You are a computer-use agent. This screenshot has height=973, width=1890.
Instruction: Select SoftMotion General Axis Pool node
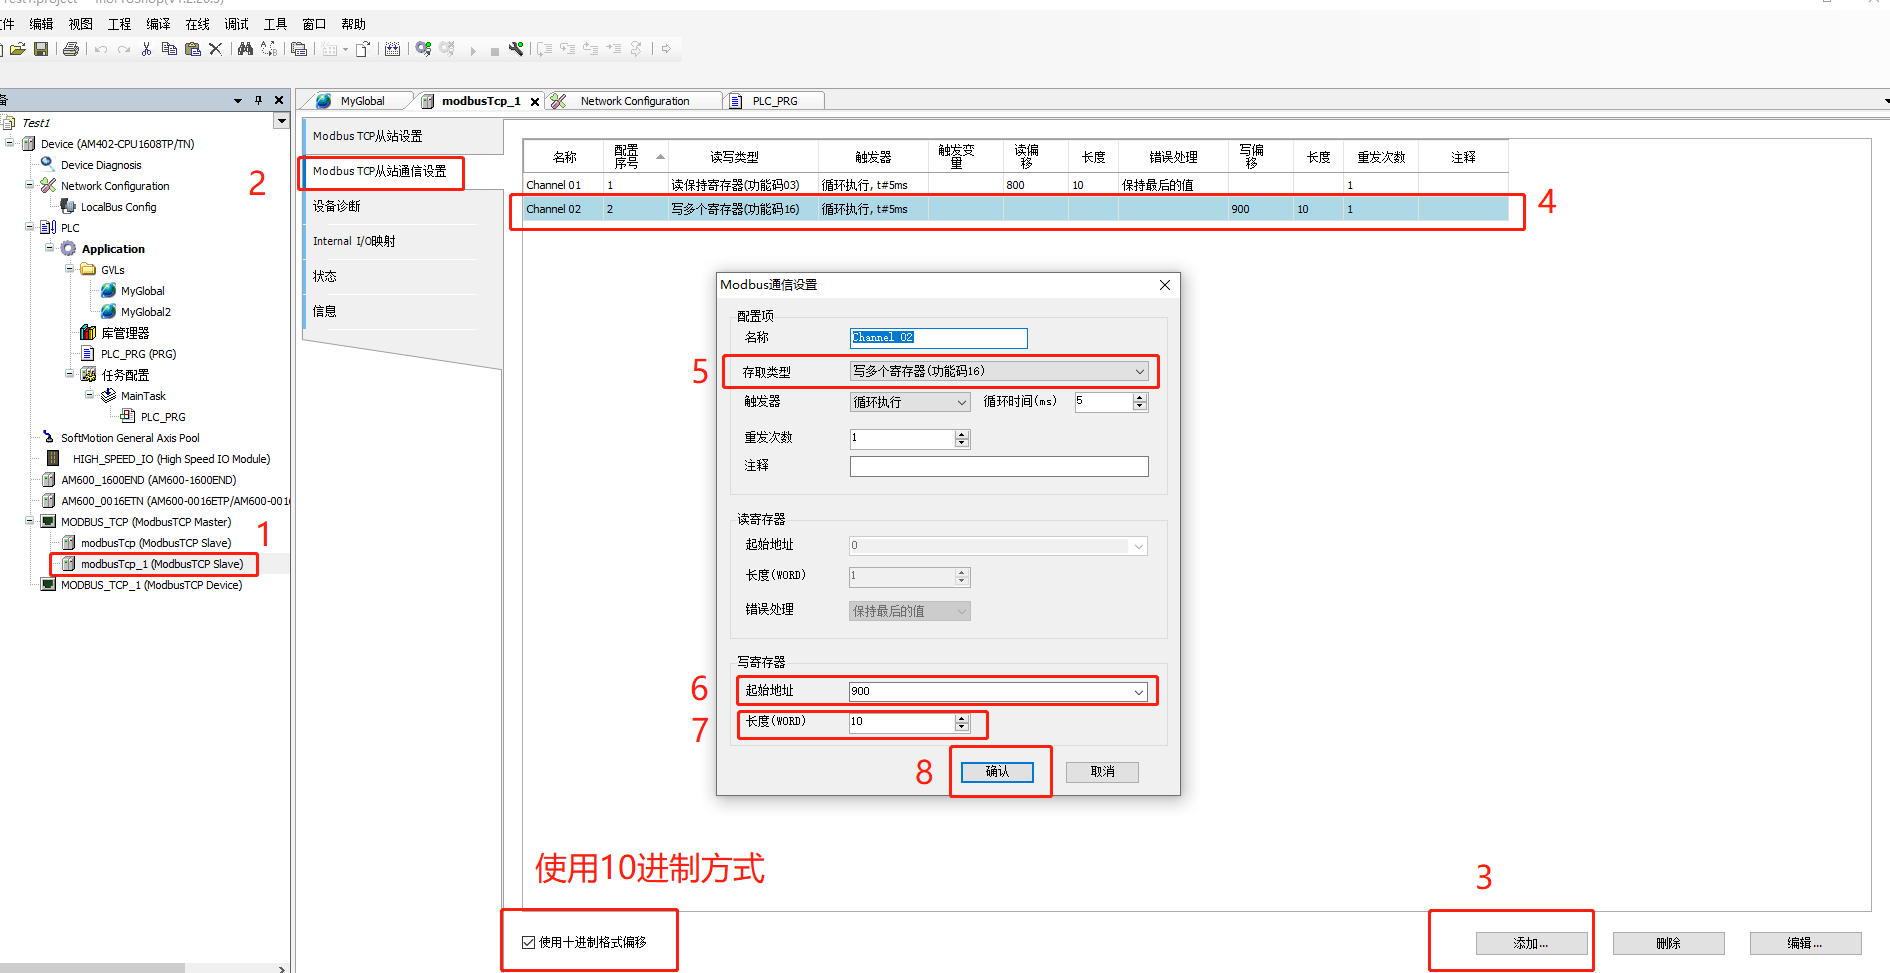(130, 438)
